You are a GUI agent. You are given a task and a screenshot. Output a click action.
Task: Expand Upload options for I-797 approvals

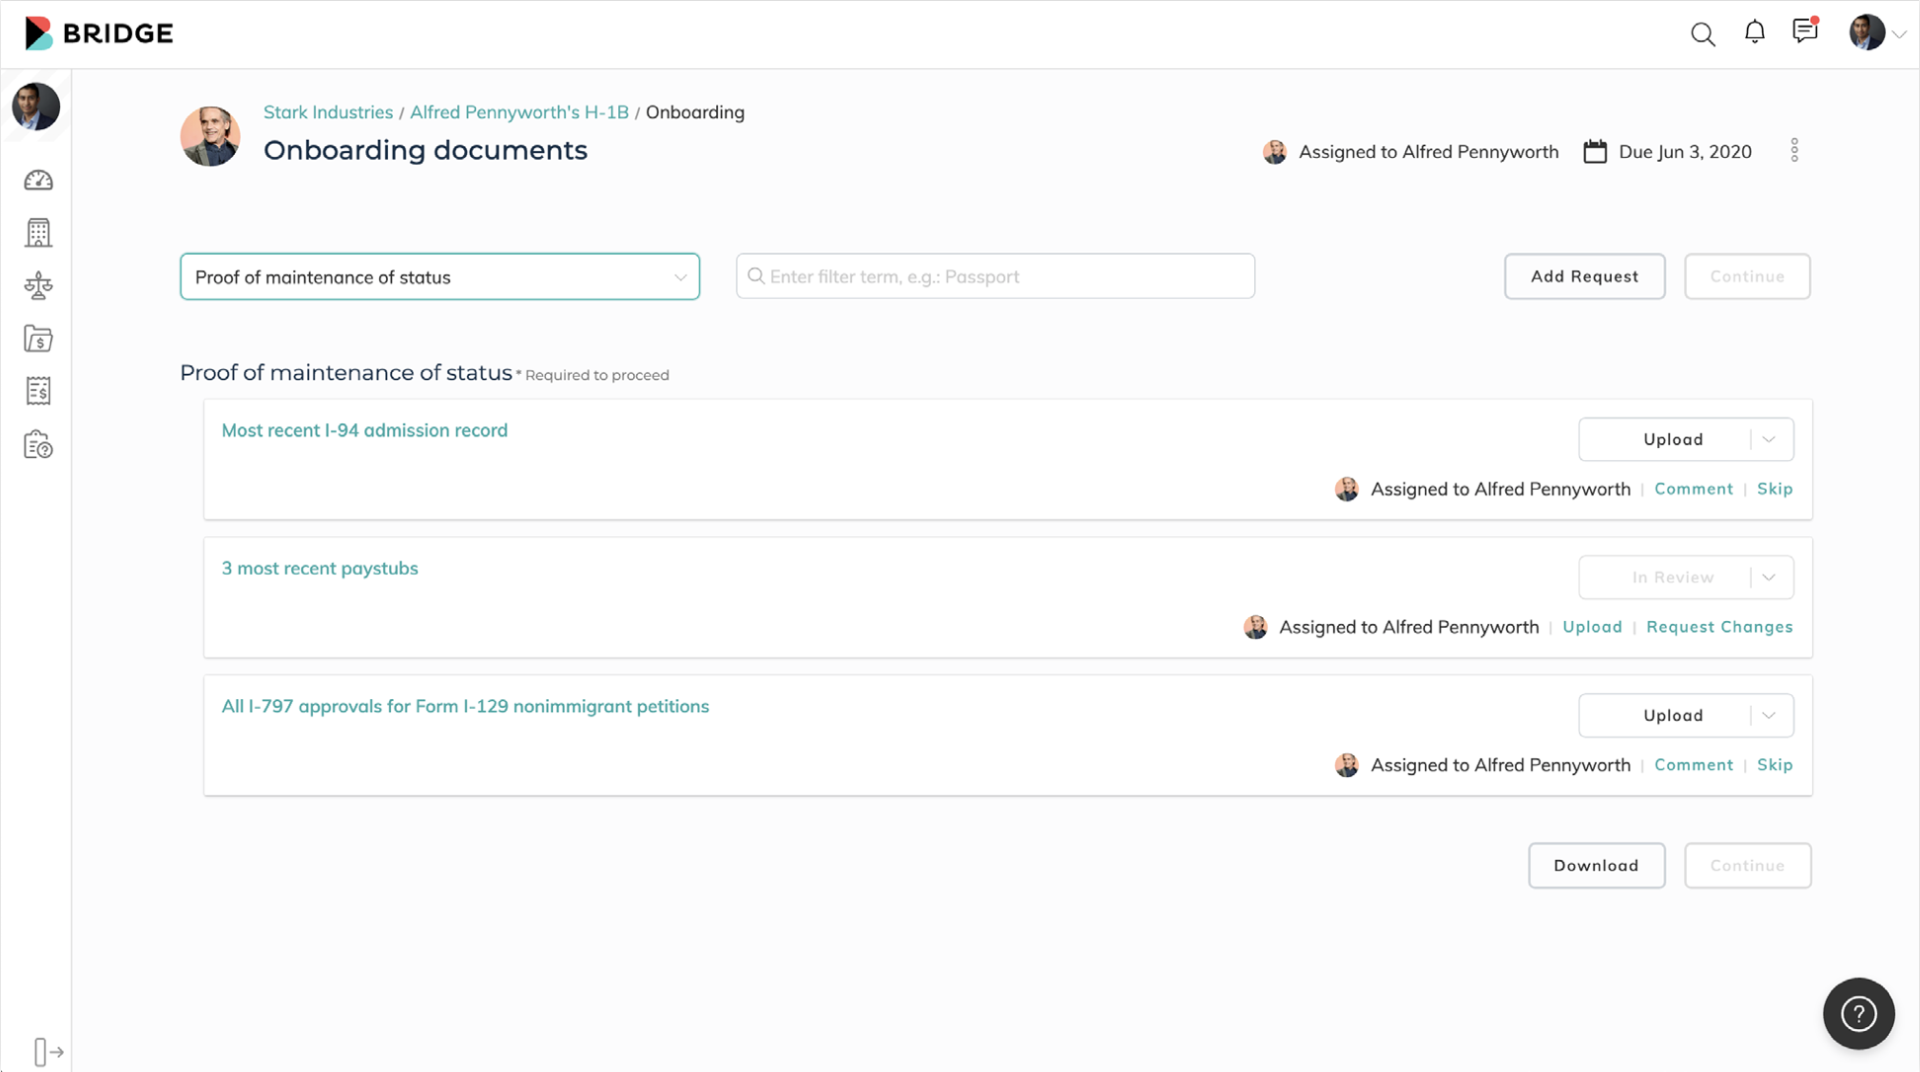(x=1769, y=715)
